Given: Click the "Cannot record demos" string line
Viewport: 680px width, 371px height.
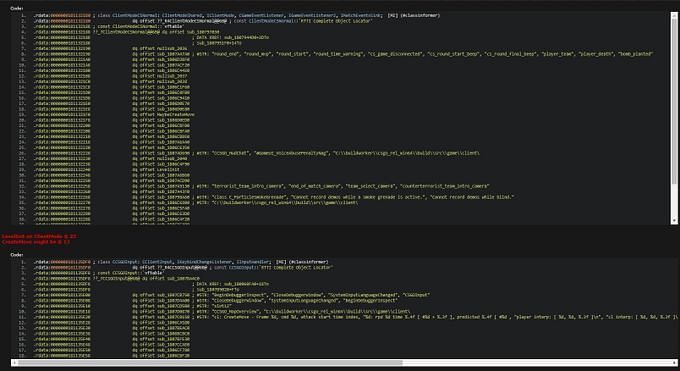Looking at the screenshot, I should click(274, 197).
